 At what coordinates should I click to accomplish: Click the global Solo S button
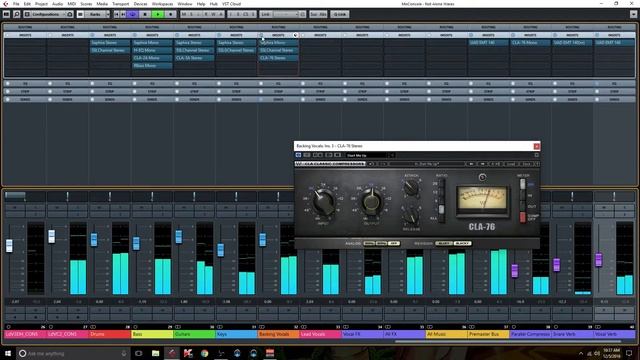coord(191,14)
